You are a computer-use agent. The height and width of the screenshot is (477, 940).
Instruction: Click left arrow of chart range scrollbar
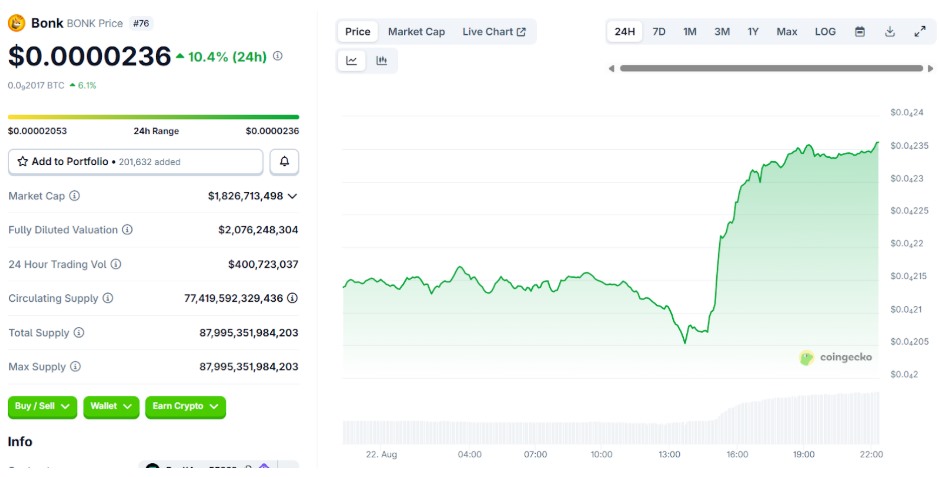tap(611, 68)
